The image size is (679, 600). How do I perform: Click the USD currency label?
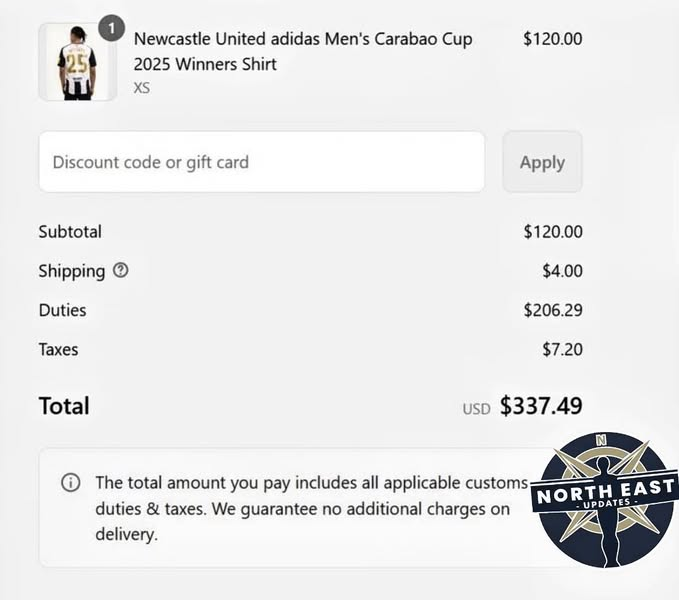(476, 409)
